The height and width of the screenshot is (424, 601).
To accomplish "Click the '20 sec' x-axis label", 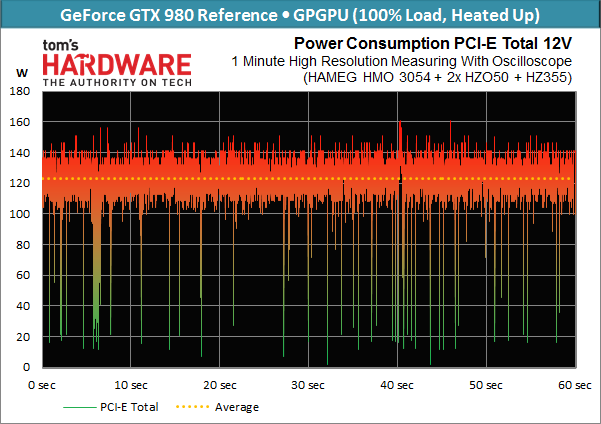I will pos(220,385).
